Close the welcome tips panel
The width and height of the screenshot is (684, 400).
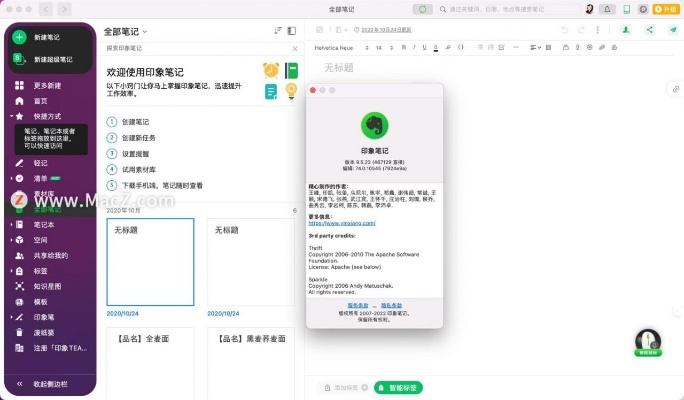295,48
